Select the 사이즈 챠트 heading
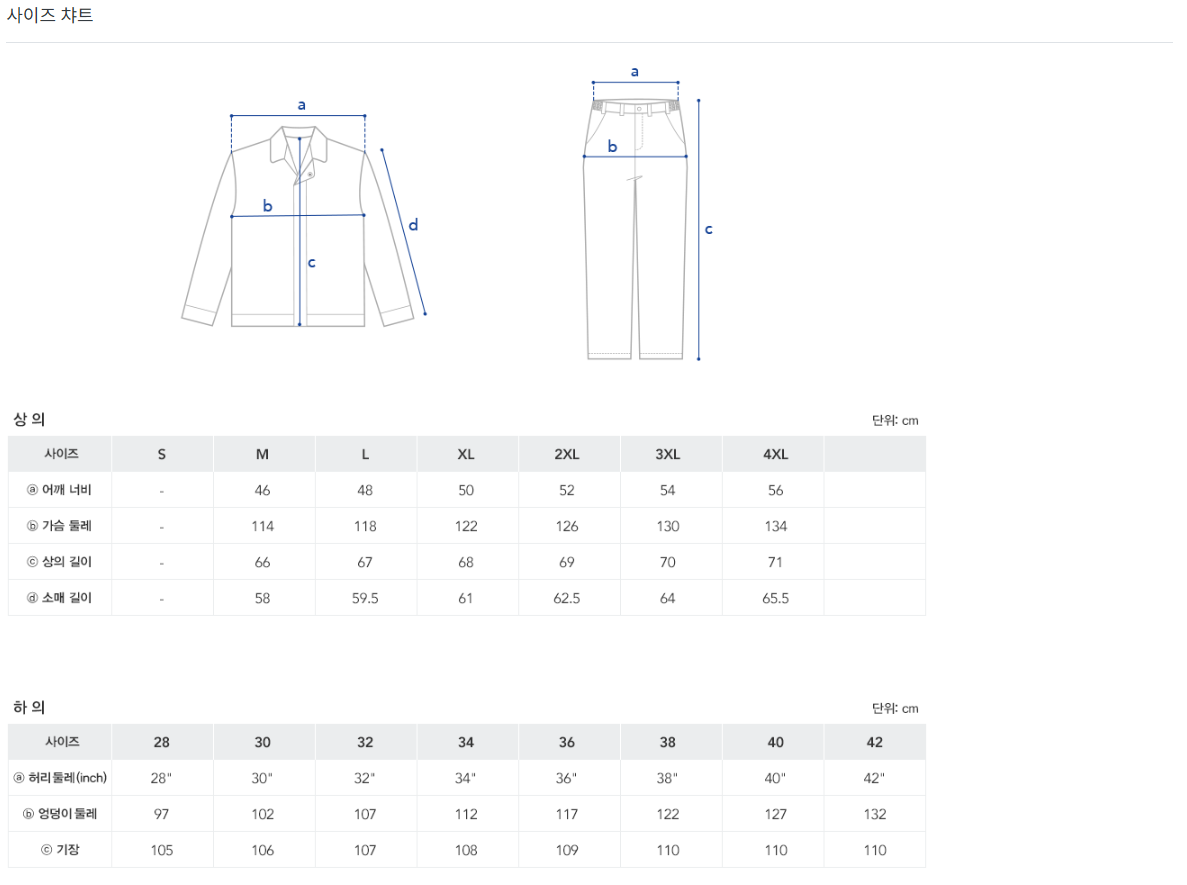The image size is (1187, 885). coord(50,16)
